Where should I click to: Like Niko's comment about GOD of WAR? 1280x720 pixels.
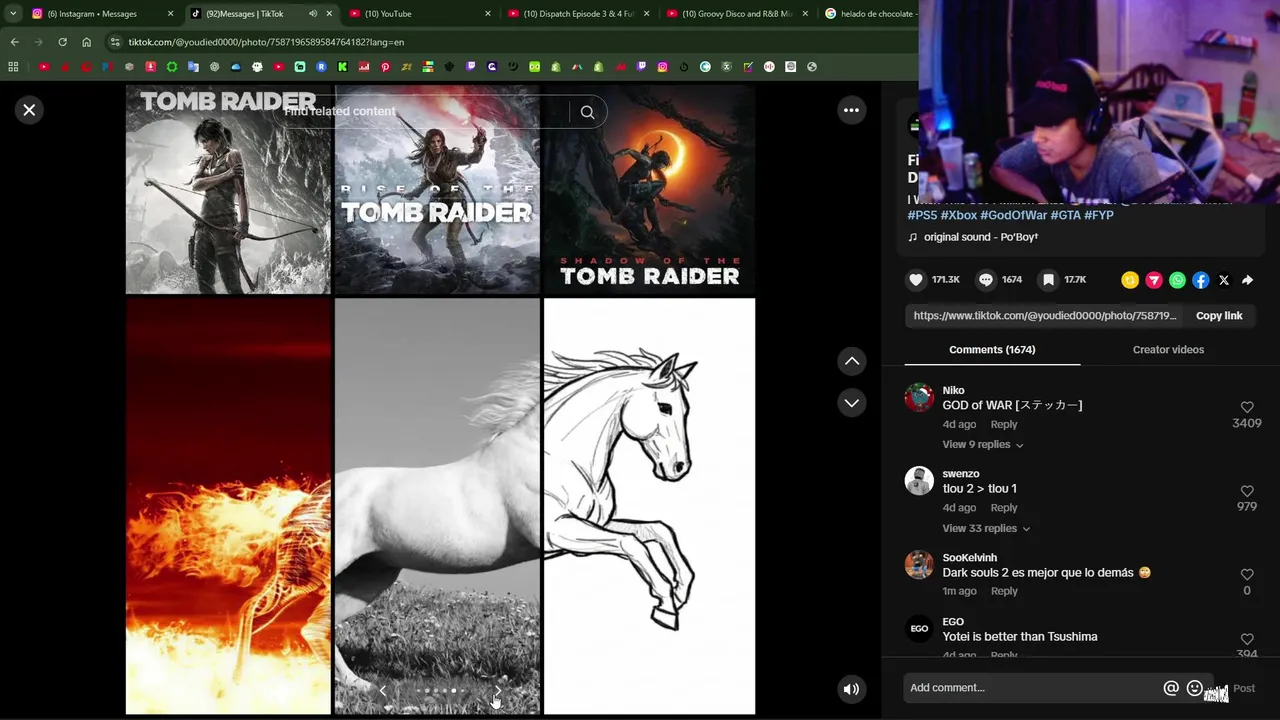pos(1247,407)
